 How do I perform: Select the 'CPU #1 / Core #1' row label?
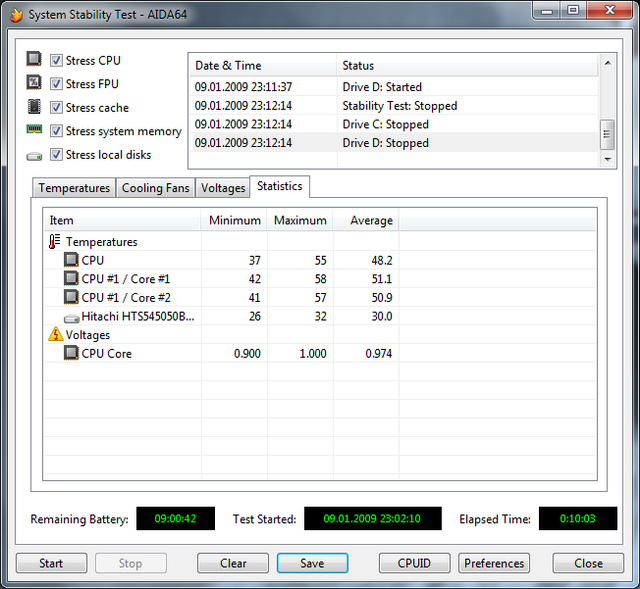point(126,279)
